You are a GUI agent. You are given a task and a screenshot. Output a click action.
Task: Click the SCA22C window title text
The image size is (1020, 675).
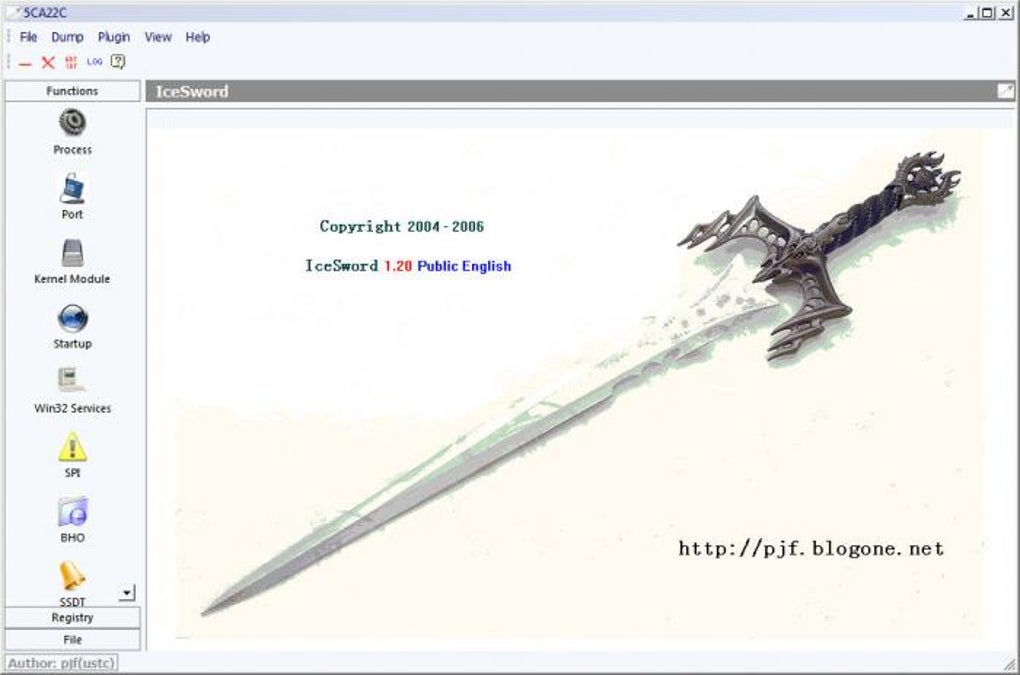point(45,12)
